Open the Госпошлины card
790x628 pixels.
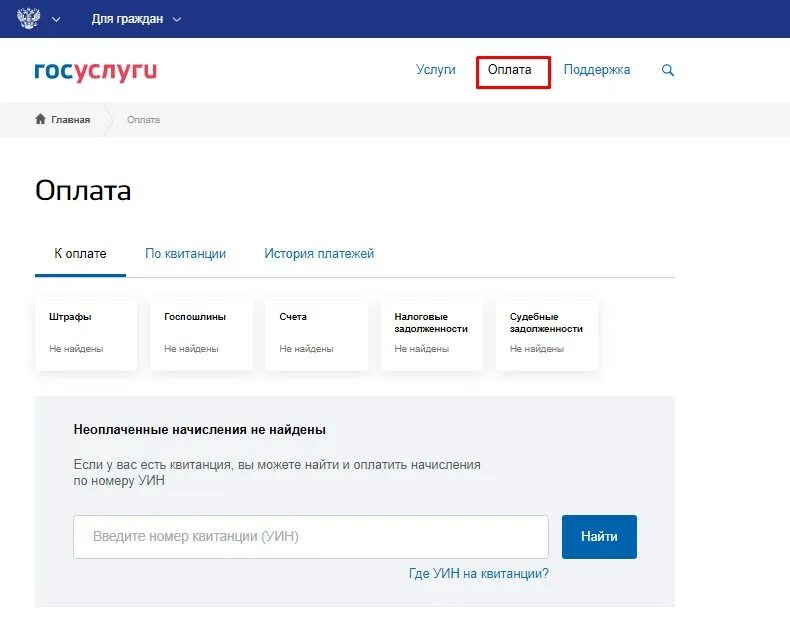click(202, 334)
